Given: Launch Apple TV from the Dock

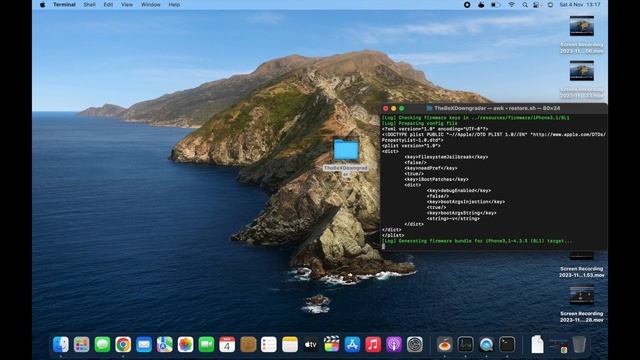Looking at the screenshot, I should click(311, 344).
